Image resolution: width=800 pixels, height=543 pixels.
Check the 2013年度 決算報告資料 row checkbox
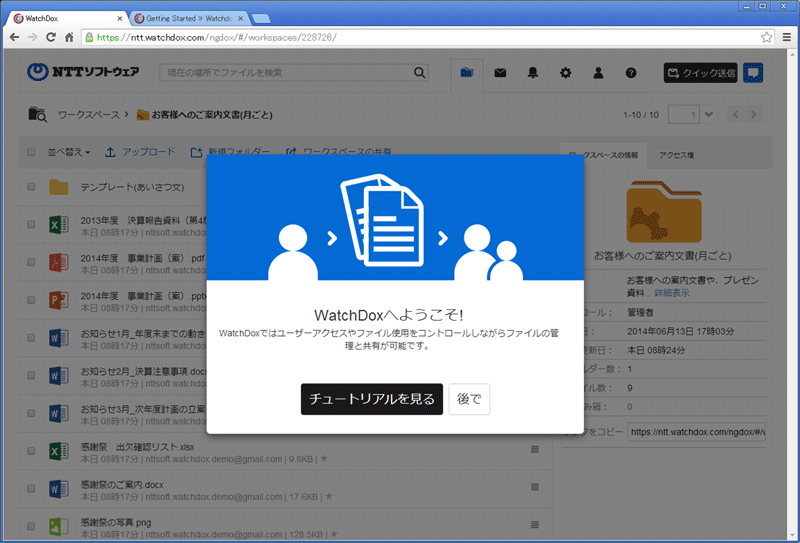click(x=31, y=225)
